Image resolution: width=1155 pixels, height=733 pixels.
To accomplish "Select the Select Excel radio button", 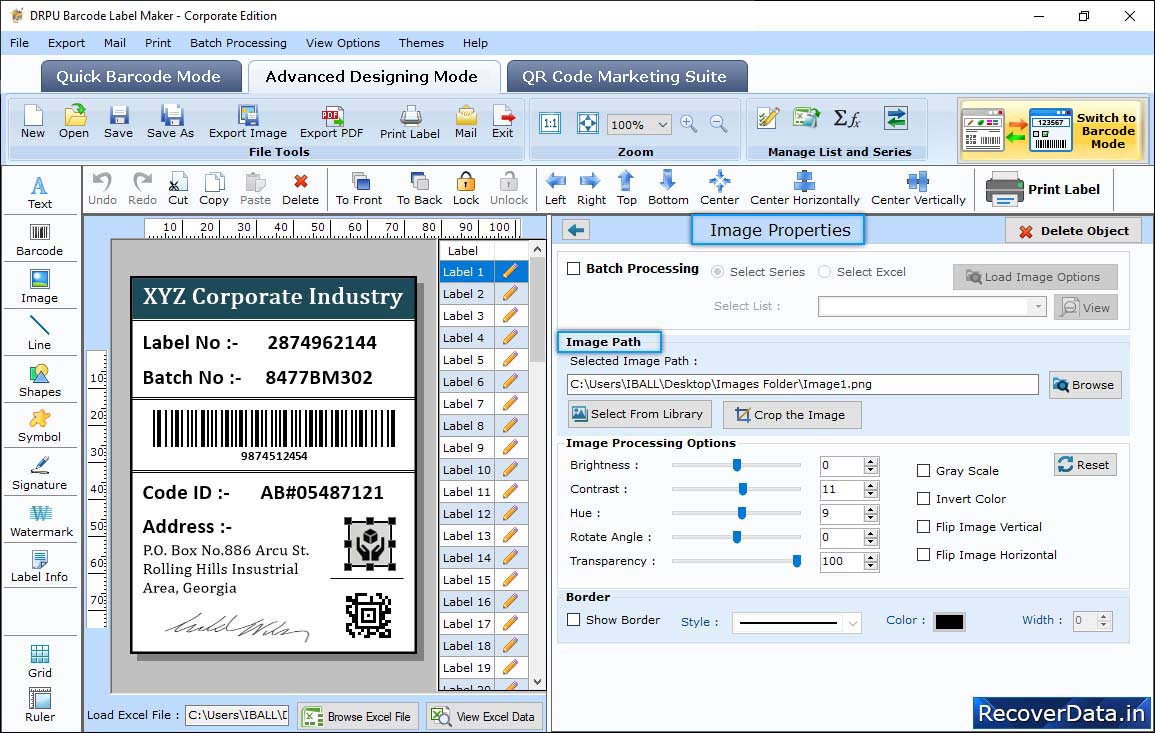I will [824, 272].
